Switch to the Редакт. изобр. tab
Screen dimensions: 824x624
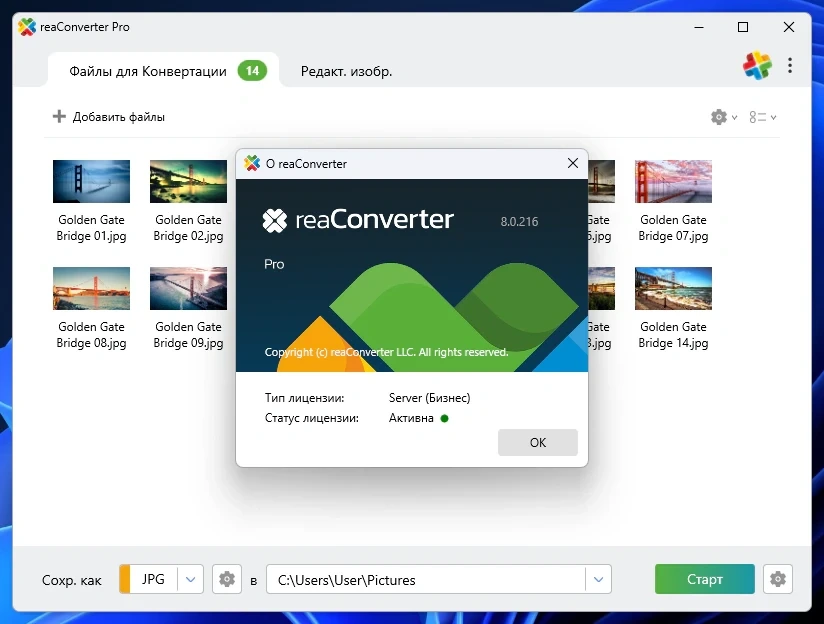(x=346, y=71)
